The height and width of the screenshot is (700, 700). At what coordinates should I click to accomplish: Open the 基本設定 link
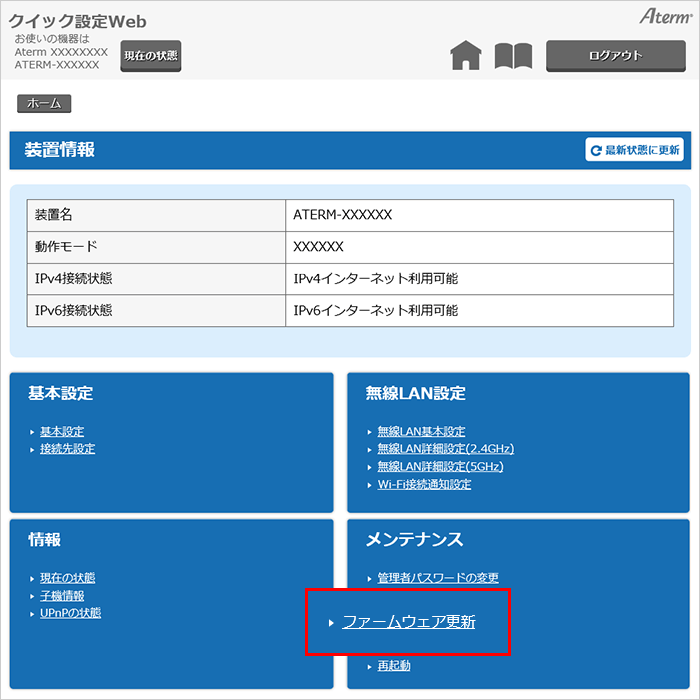pos(62,431)
